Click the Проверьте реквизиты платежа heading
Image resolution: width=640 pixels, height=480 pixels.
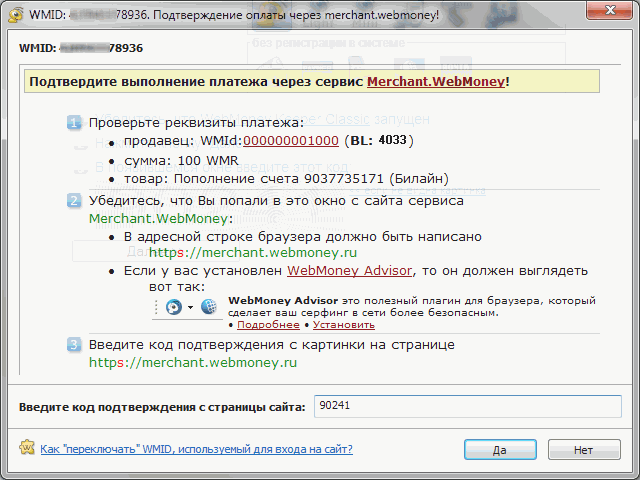196,122
